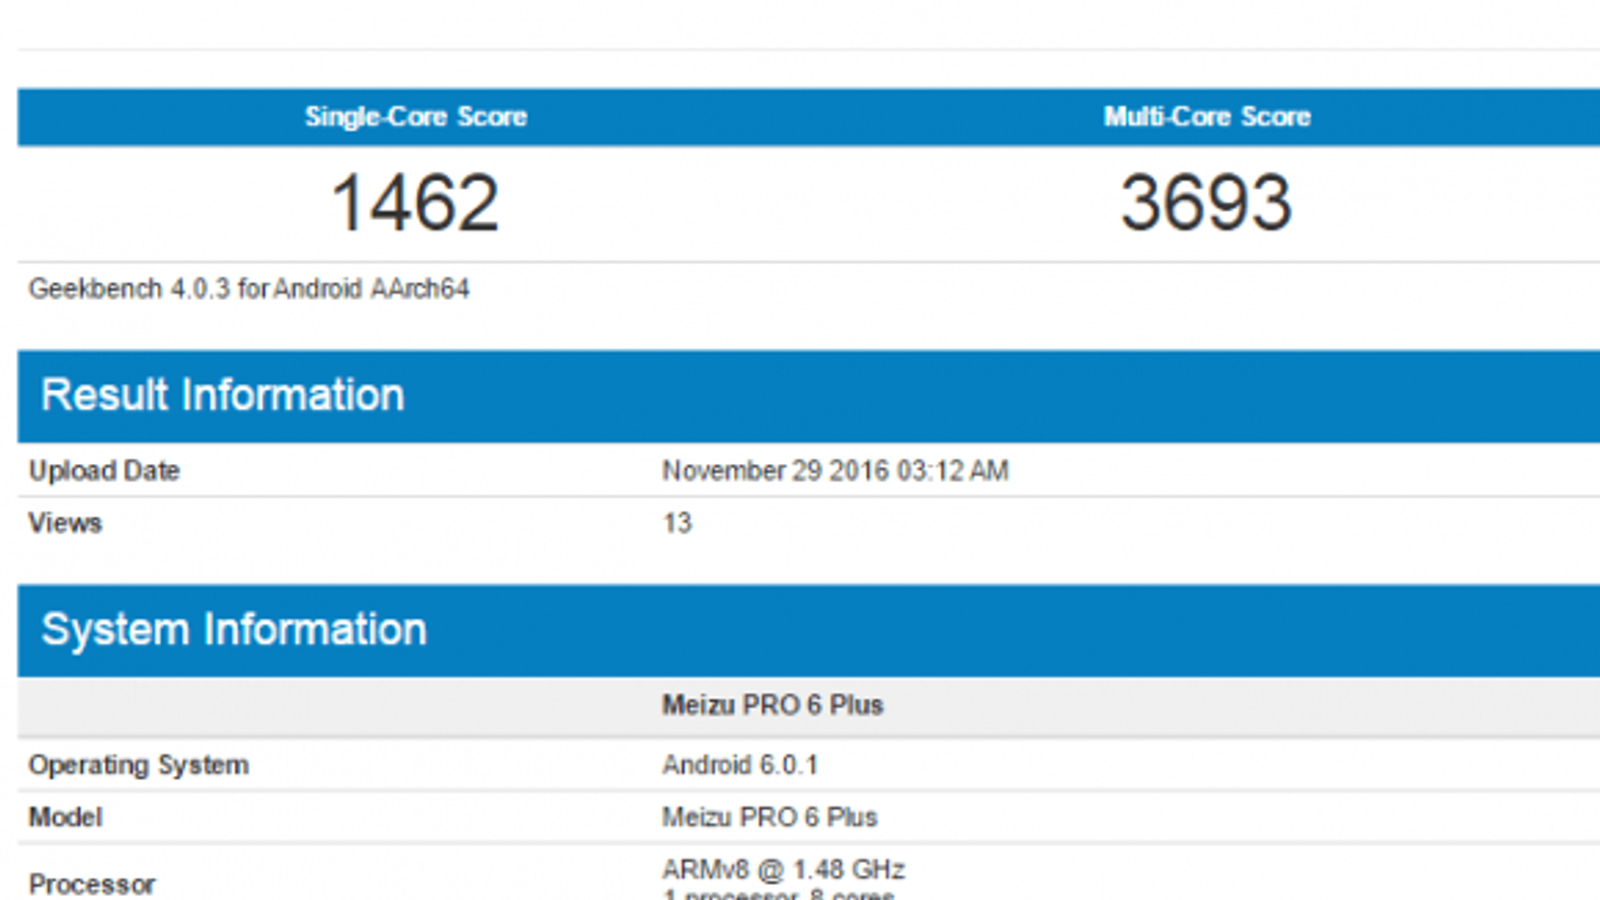Click the Upload Date label
The image size is (1600, 900).
pos(104,471)
